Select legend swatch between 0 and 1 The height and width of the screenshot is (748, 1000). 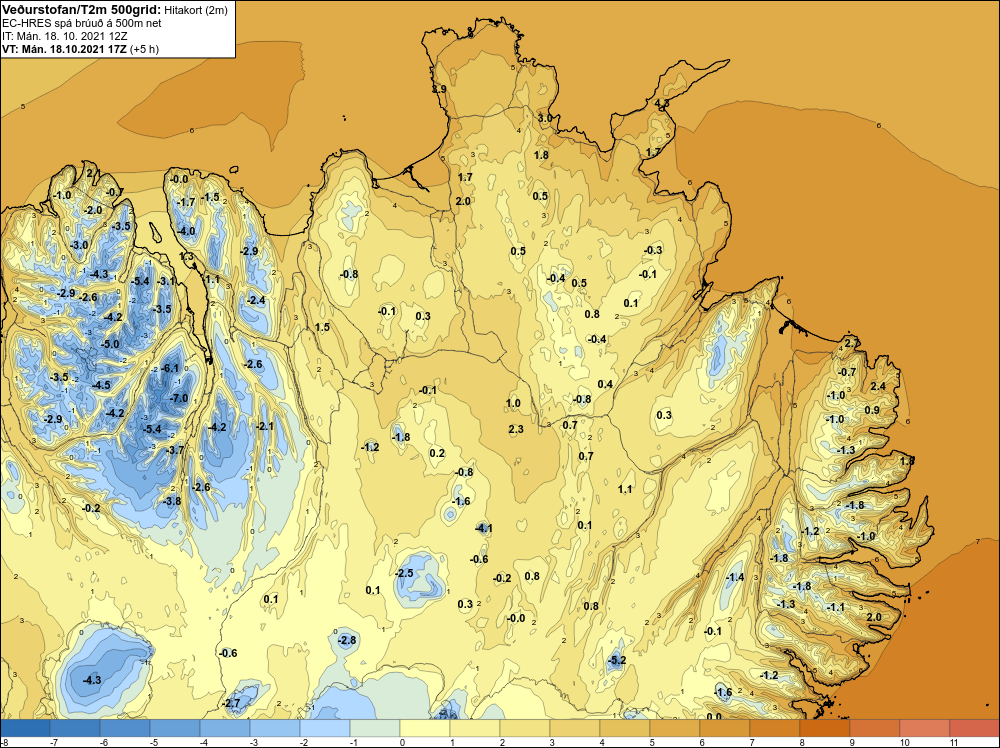(x=425, y=728)
